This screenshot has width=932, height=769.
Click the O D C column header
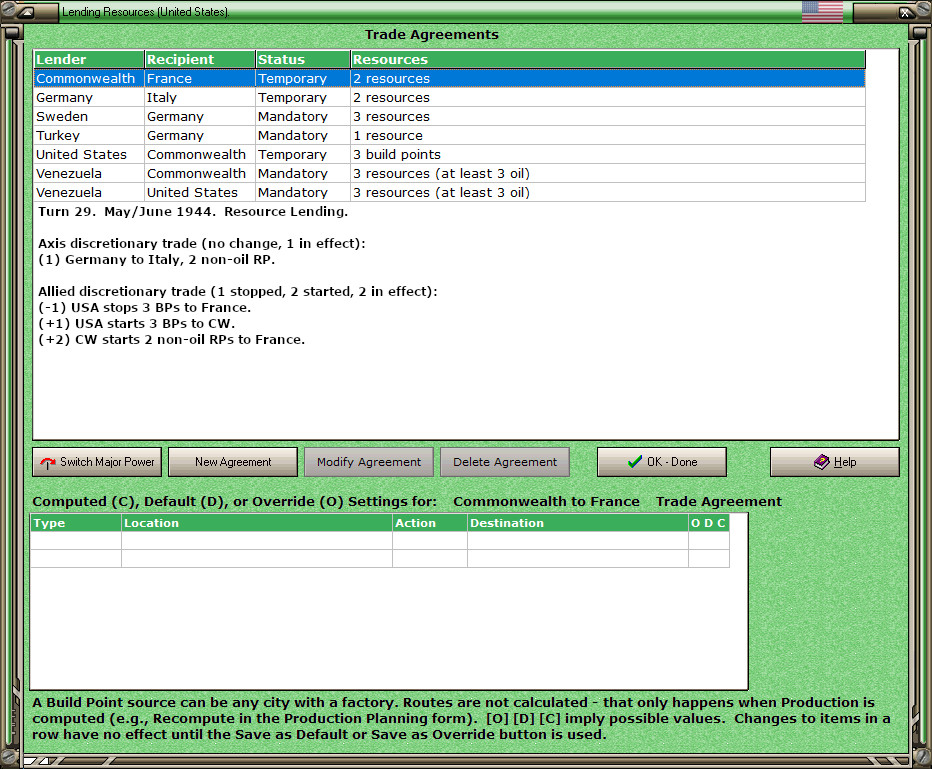pos(709,523)
